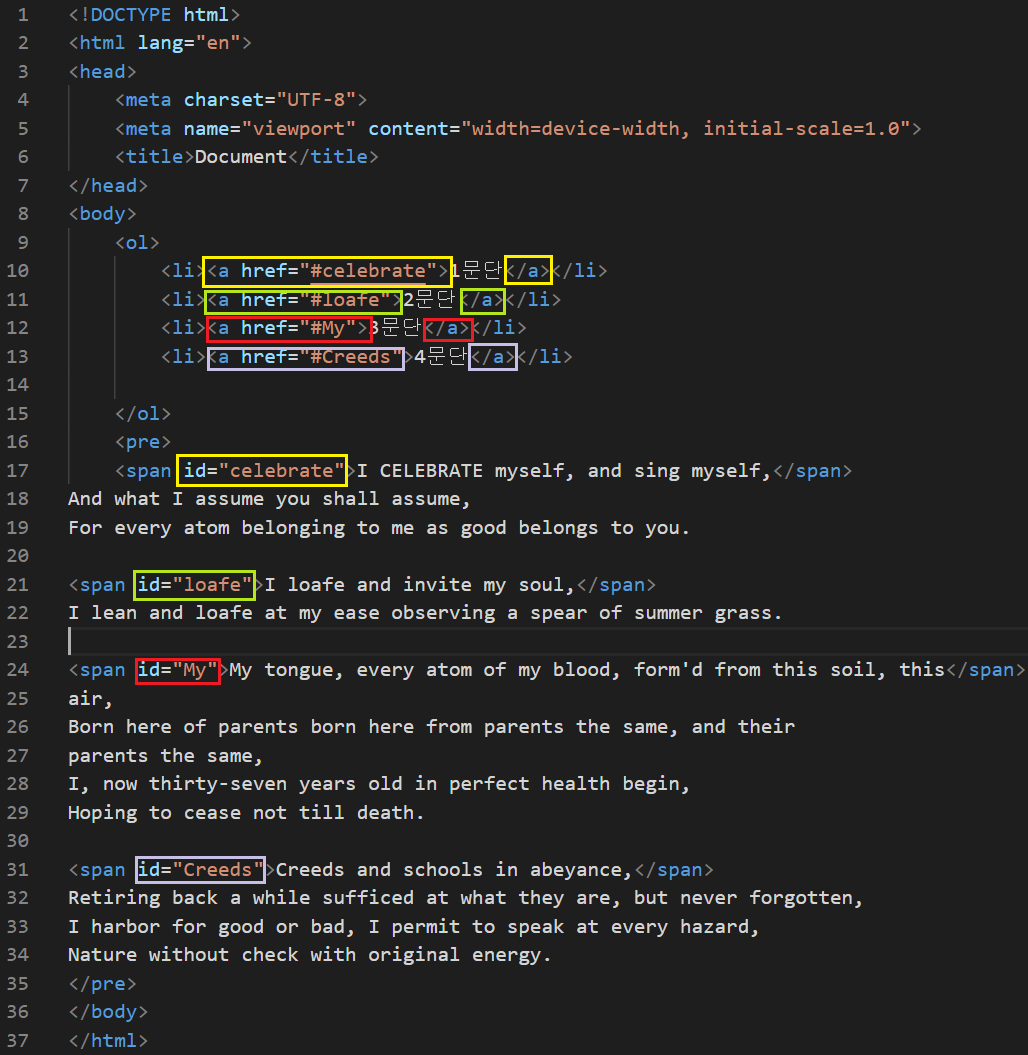Click the closing html tag
1028x1055 pixels.
point(108,1042)
